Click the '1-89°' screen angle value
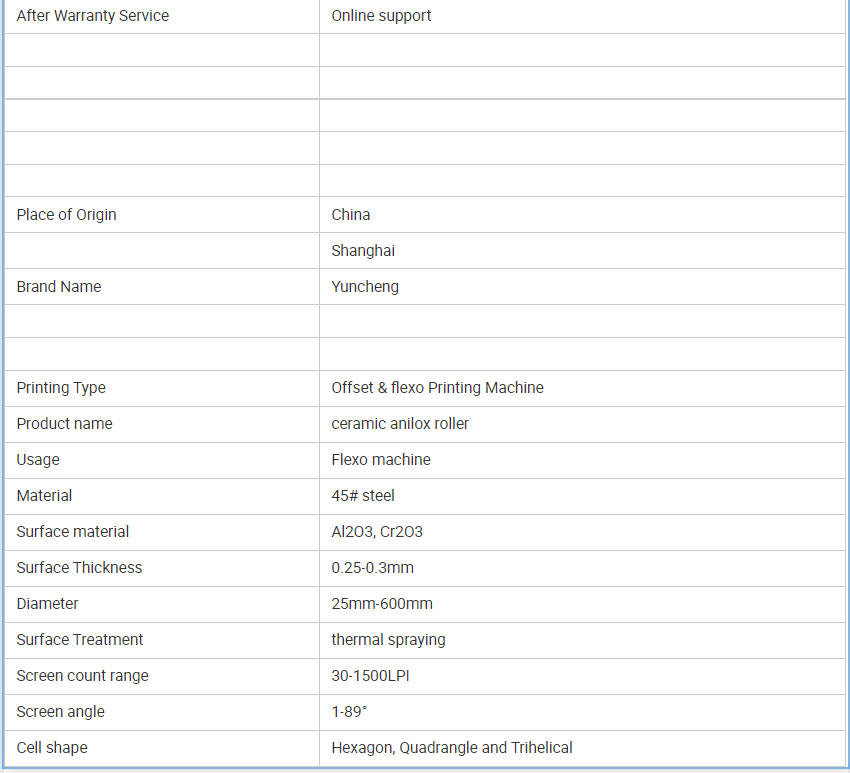This screenshot has width=850, height=773. point(349,712)
